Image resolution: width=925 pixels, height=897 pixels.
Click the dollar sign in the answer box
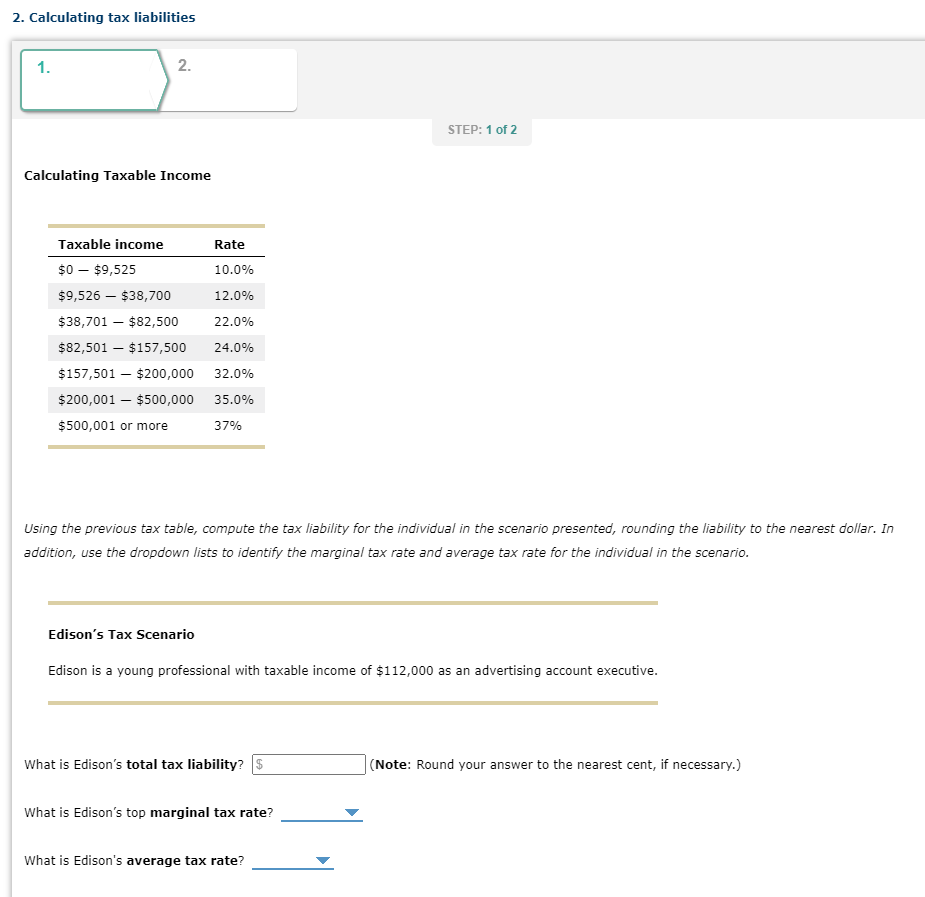coord(259,764)
